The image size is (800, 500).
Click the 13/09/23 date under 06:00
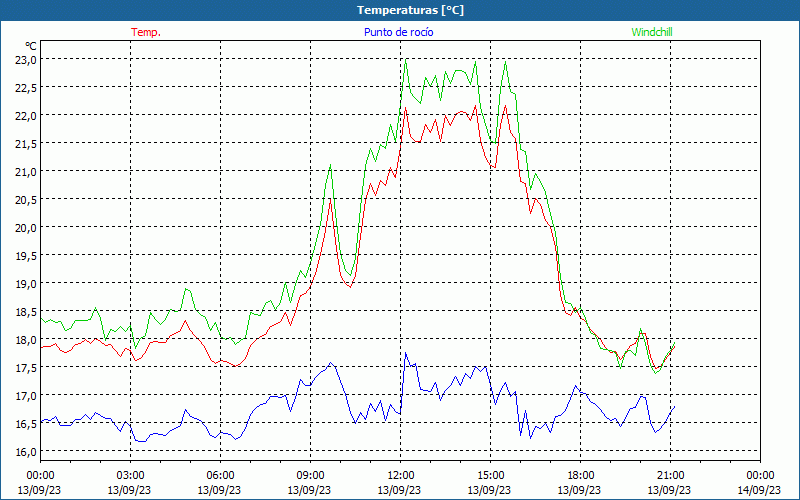(219, 490)
